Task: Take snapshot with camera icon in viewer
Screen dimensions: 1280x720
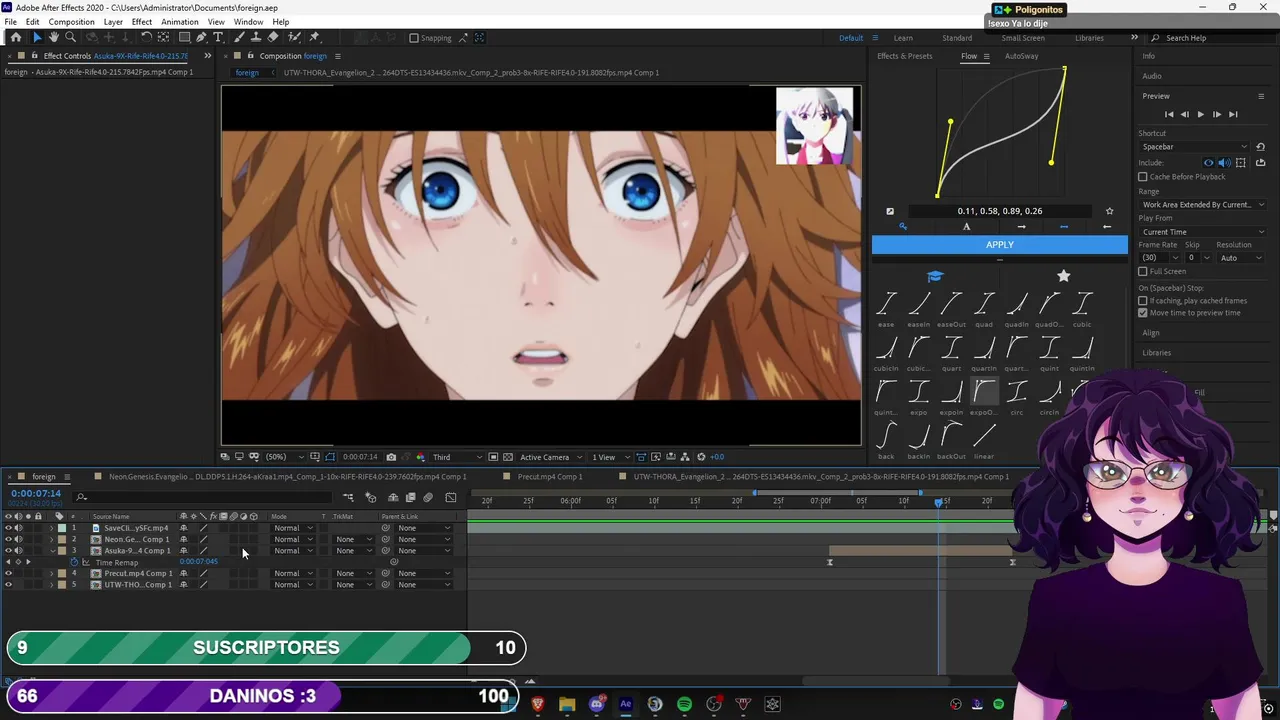Action: [391, 457]
